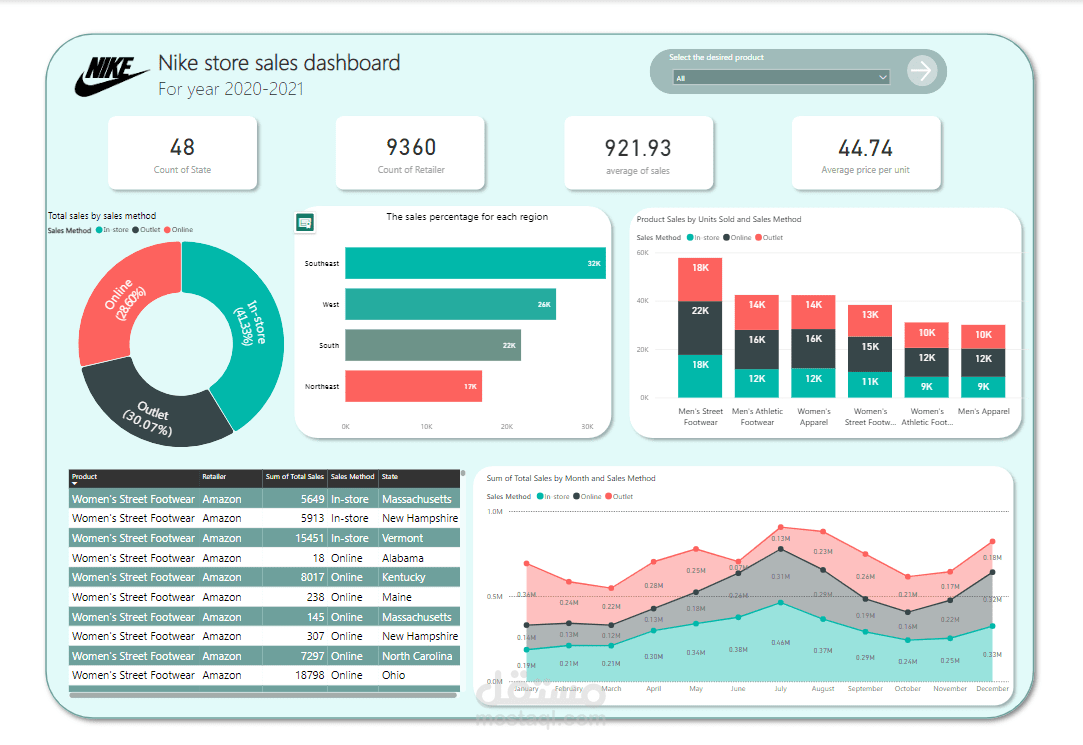Image resolution: width=1083 pixels, height=745 pixels.
Task: Sort table by Sum of Total Sales header
Action: tap(294, 476)
